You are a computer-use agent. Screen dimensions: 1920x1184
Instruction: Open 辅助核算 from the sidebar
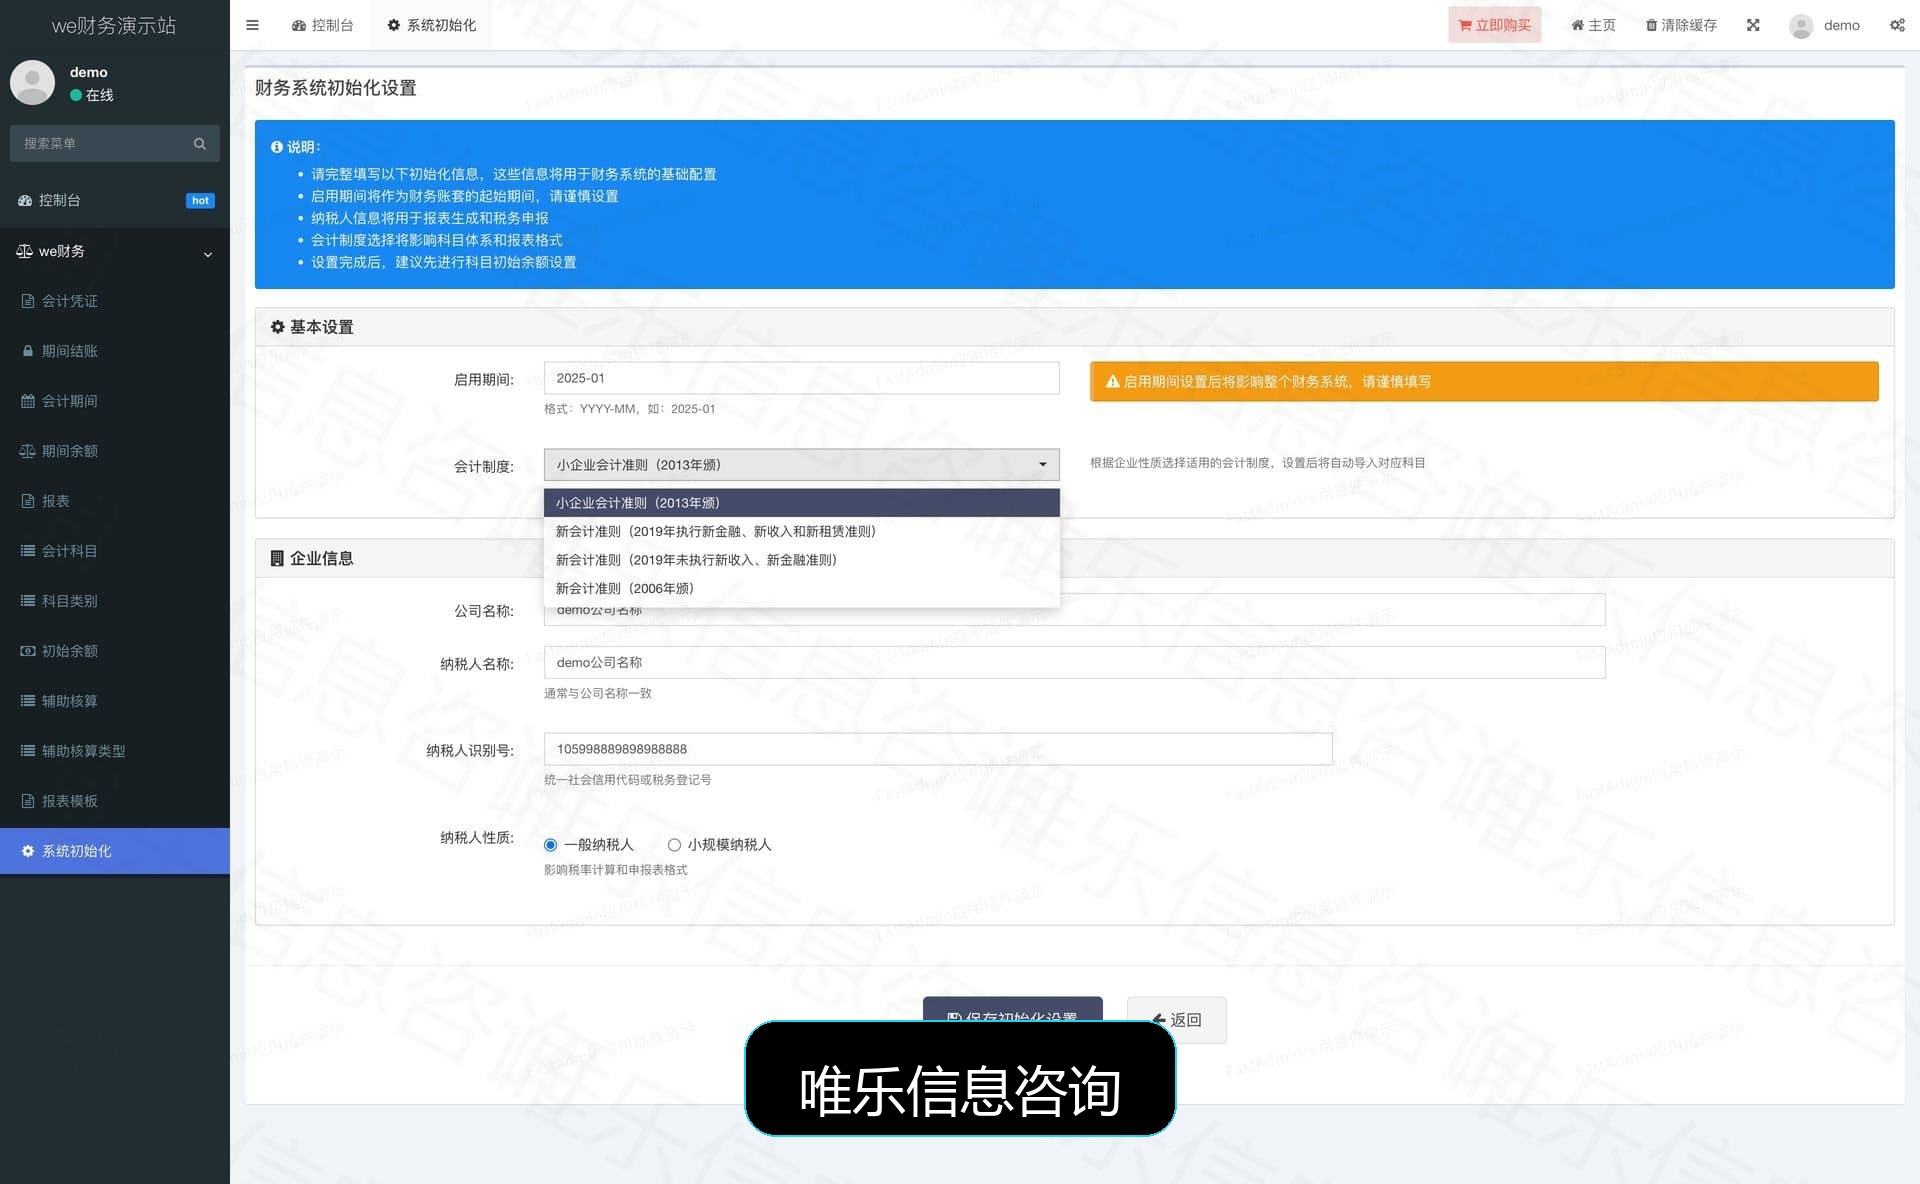(x=115, y=701)
